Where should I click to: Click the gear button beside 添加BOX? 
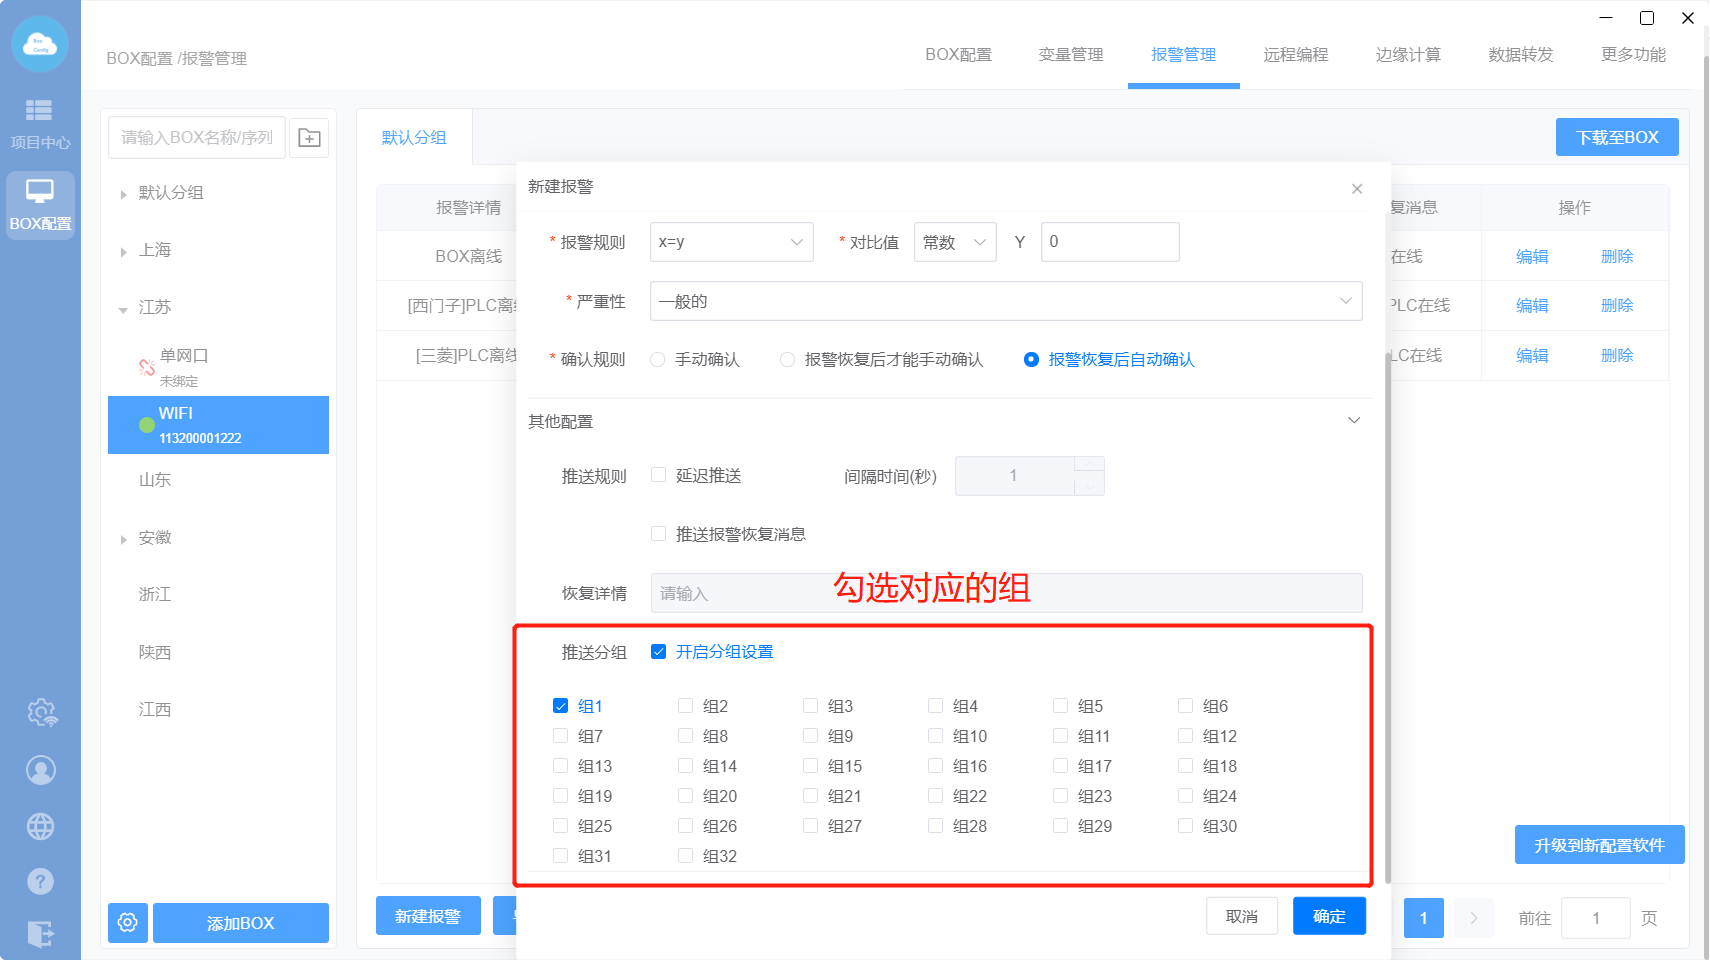coord(128,922)
